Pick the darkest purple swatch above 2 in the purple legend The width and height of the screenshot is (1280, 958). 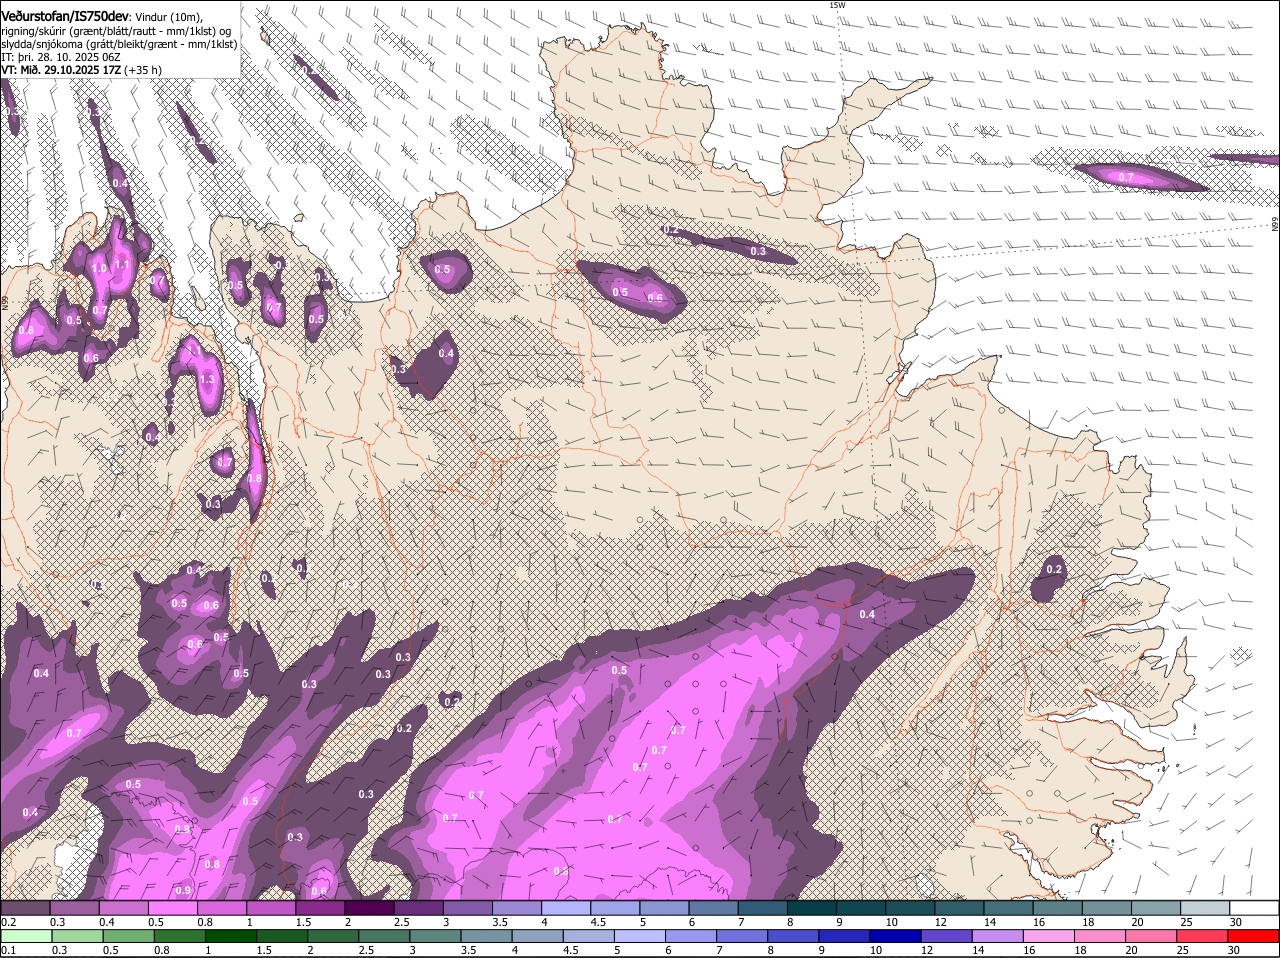(x=369, y=908)
